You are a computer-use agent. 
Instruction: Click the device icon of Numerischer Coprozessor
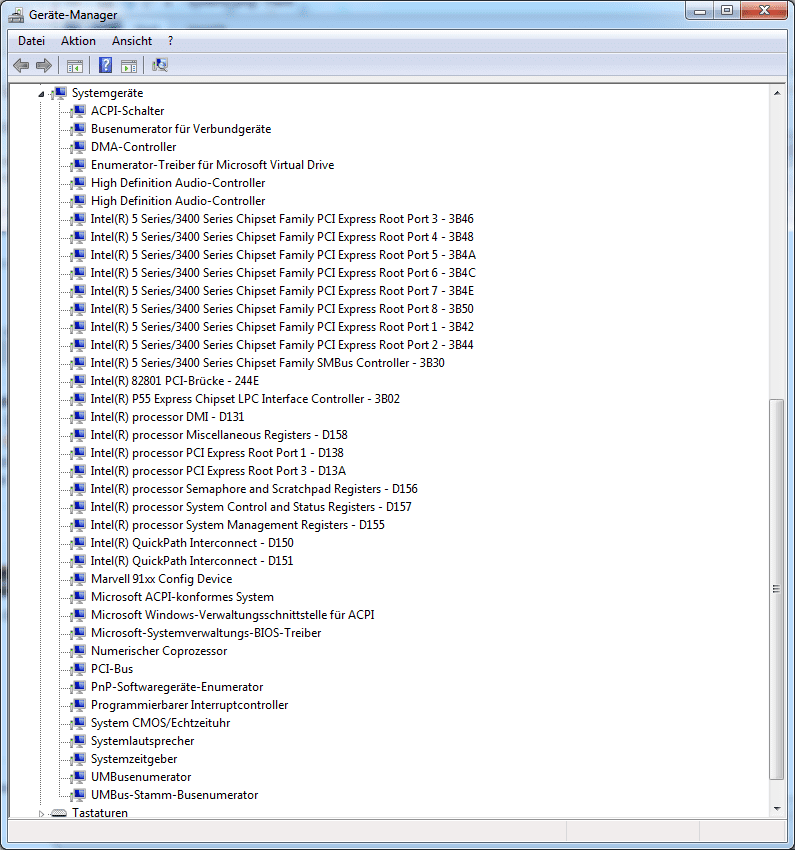(79, 651)
